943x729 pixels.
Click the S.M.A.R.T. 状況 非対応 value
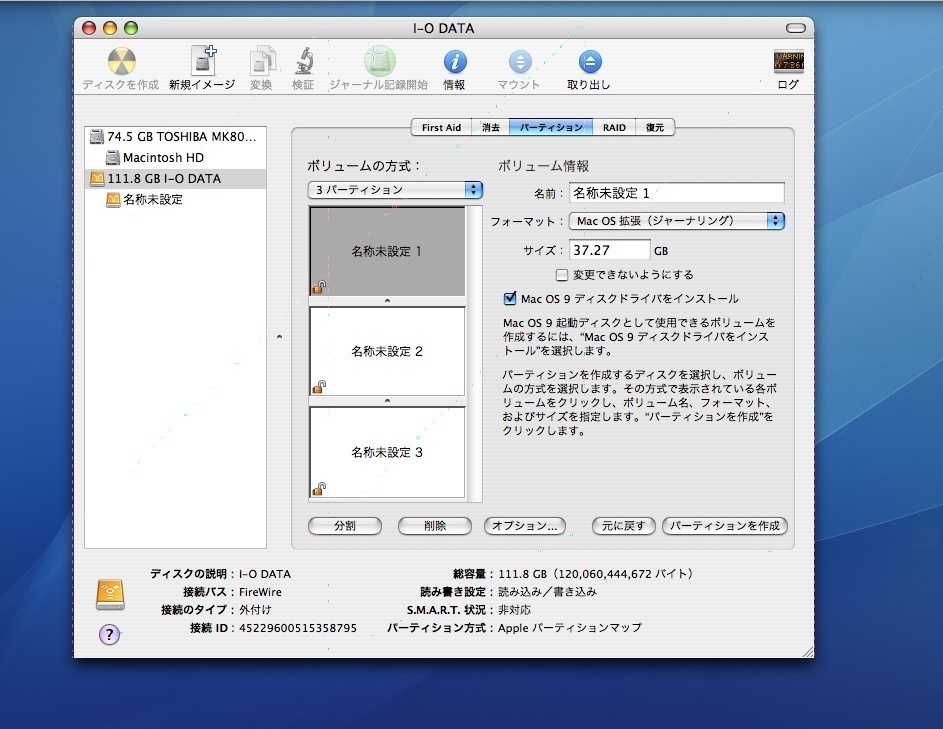point(514,610)
